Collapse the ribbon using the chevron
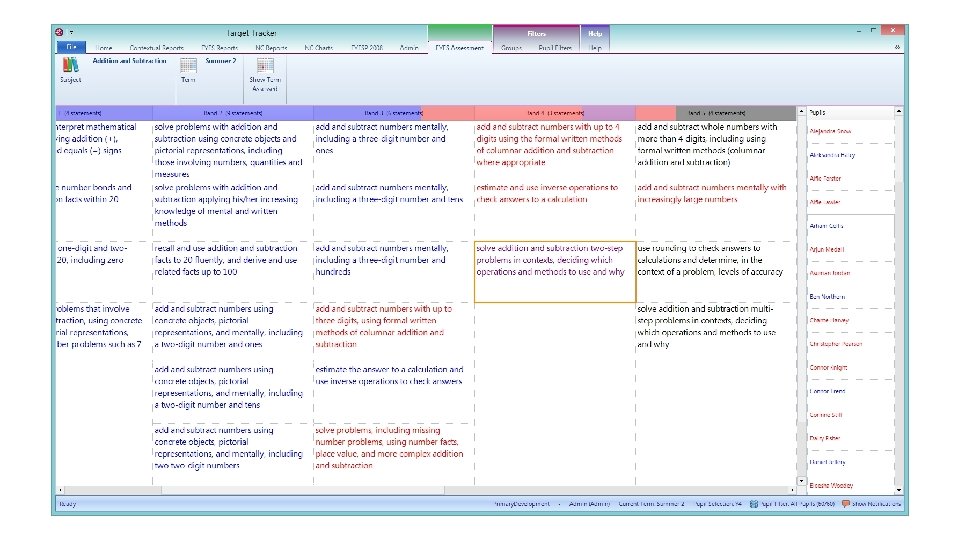The height and width of the screenshot is (540, 960). 897,47
